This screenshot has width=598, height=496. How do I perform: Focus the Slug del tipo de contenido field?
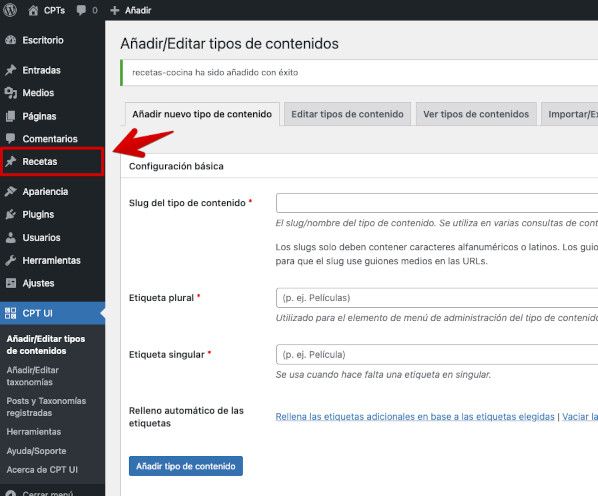pyautogui.click(x=437, y=203)
